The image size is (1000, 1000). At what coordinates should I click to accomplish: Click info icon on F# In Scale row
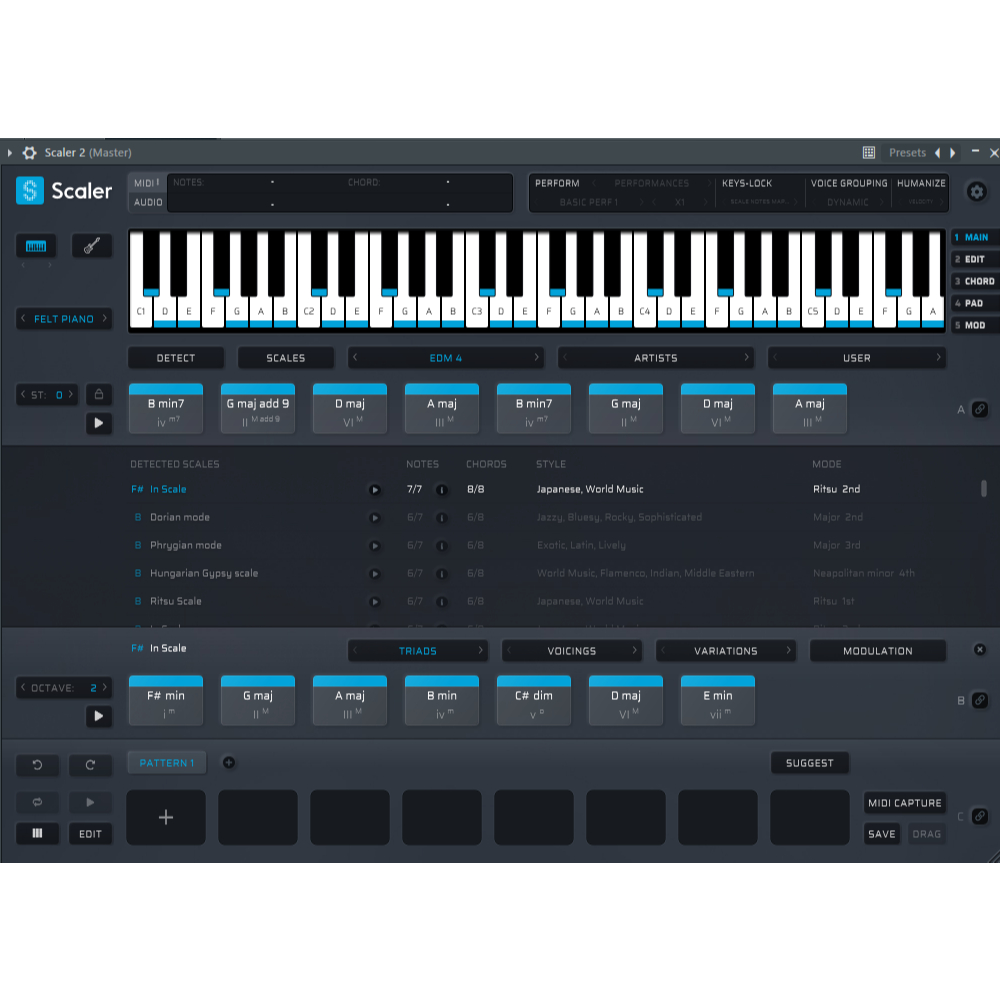(x=441, y=490)
